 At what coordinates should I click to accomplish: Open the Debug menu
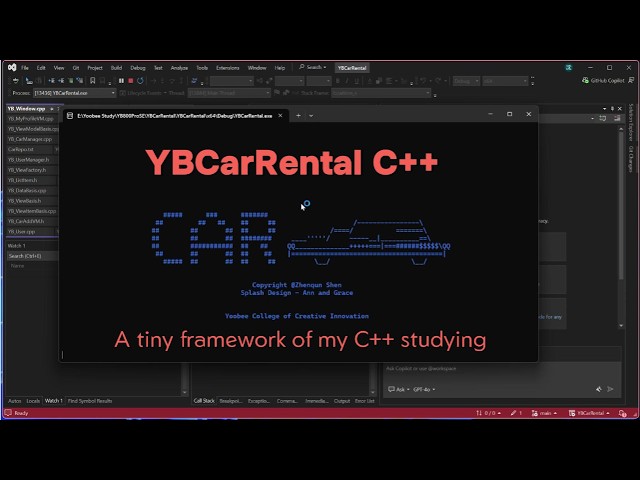pyautogui.click(x=138, y=68)
